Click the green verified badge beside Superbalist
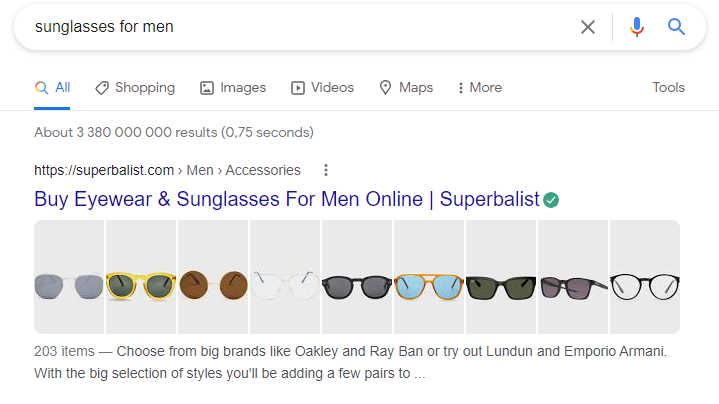Image resolution: width=719 pixels, height=404 pixels. 551,200
